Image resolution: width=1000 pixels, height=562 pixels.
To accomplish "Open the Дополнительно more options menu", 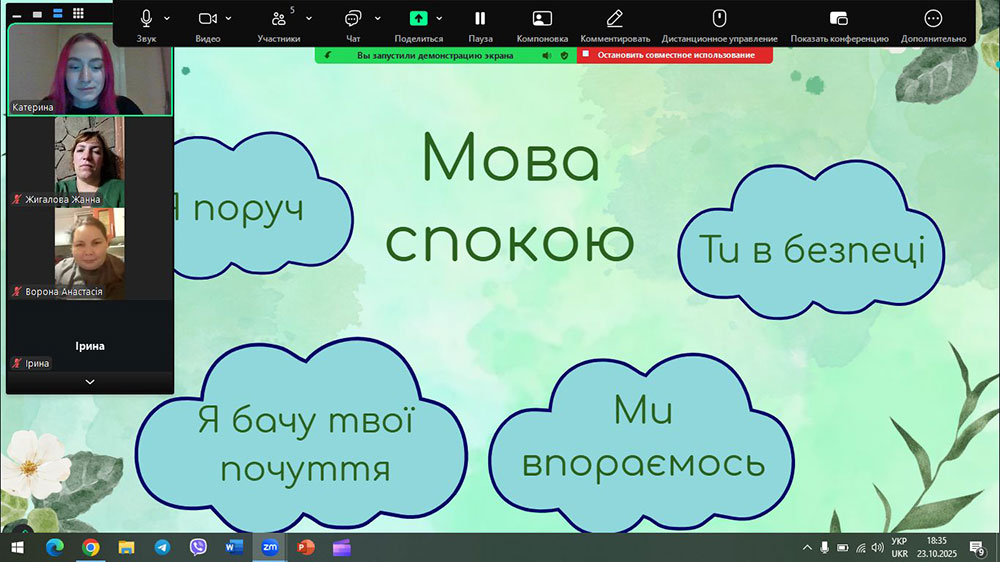I will point(933,19).
